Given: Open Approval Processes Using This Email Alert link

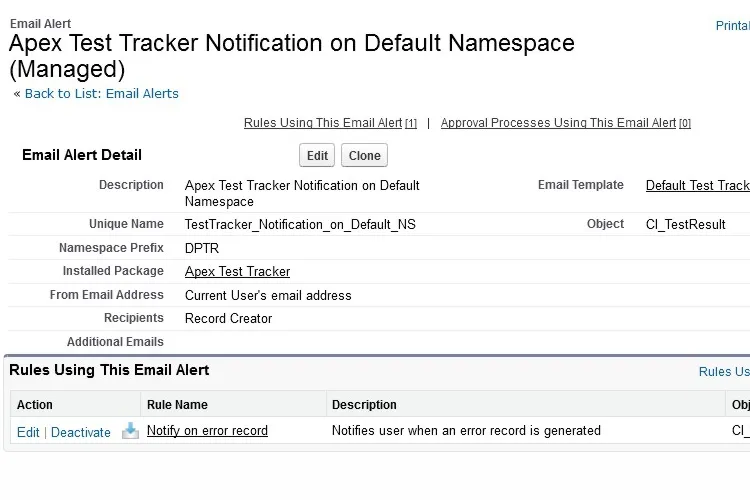Looking at the screenshot, I should point(565,123).
